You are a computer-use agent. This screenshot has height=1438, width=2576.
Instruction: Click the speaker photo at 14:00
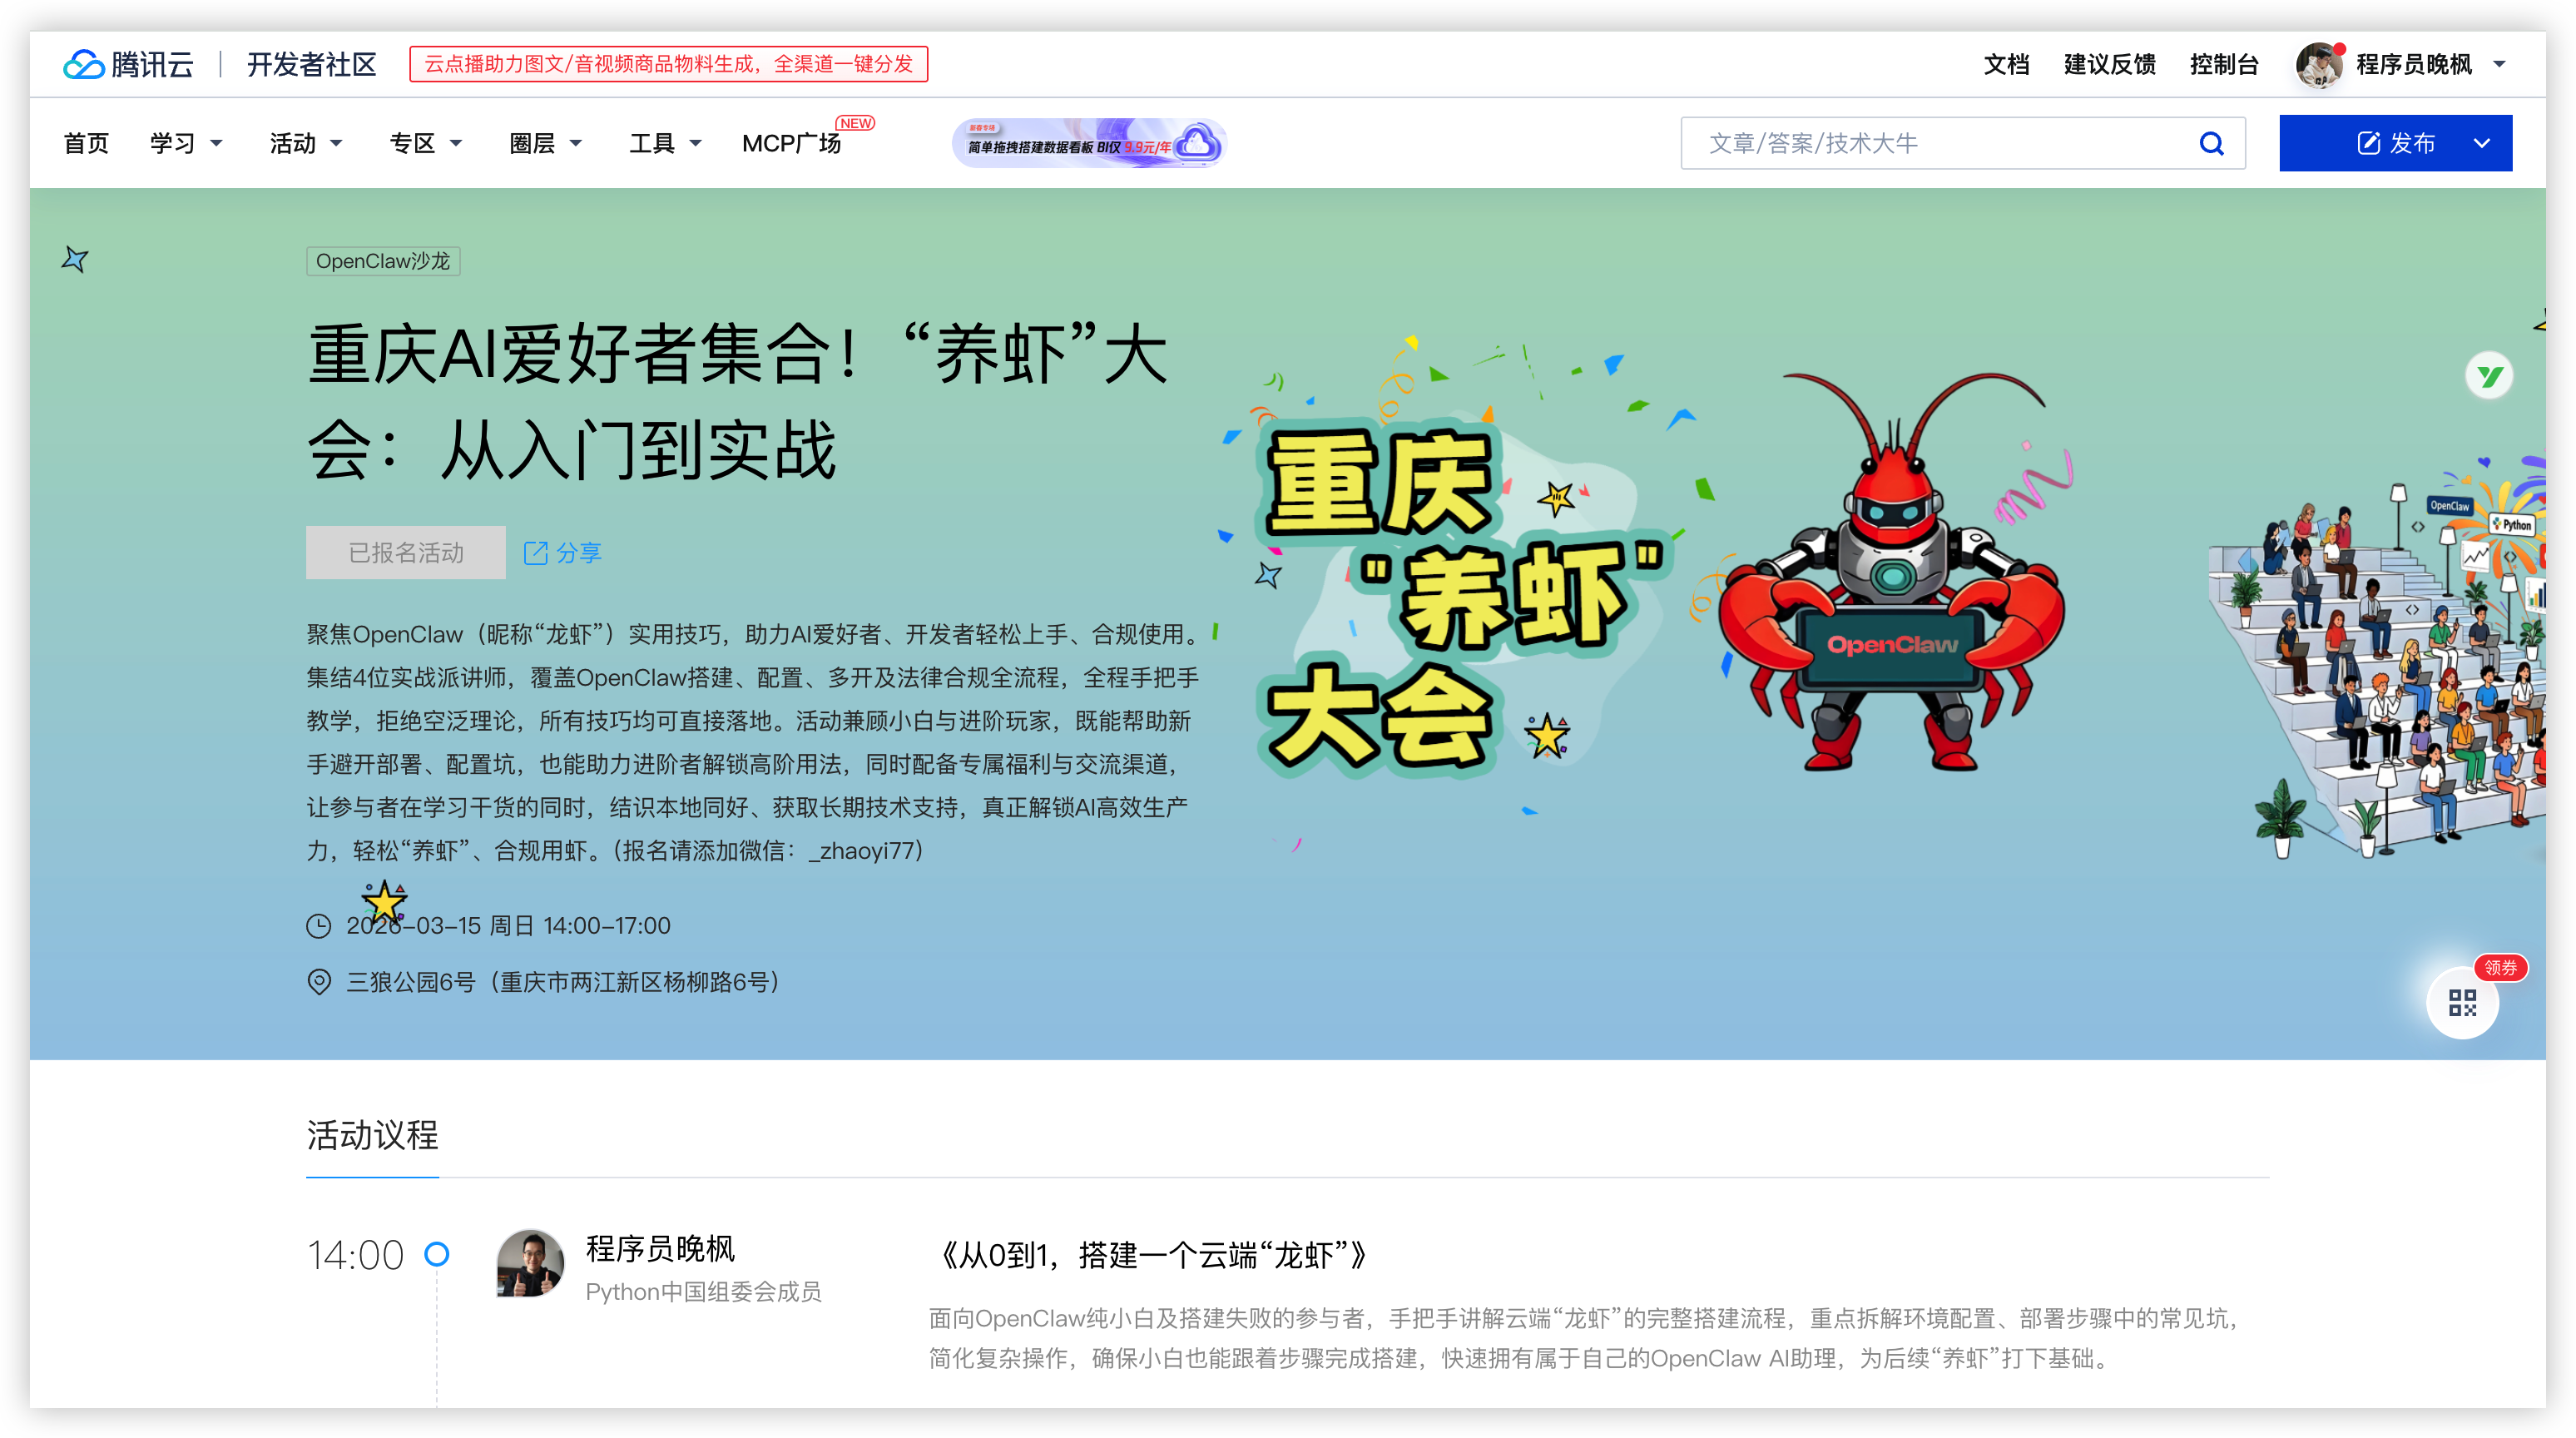(530, 1263)
